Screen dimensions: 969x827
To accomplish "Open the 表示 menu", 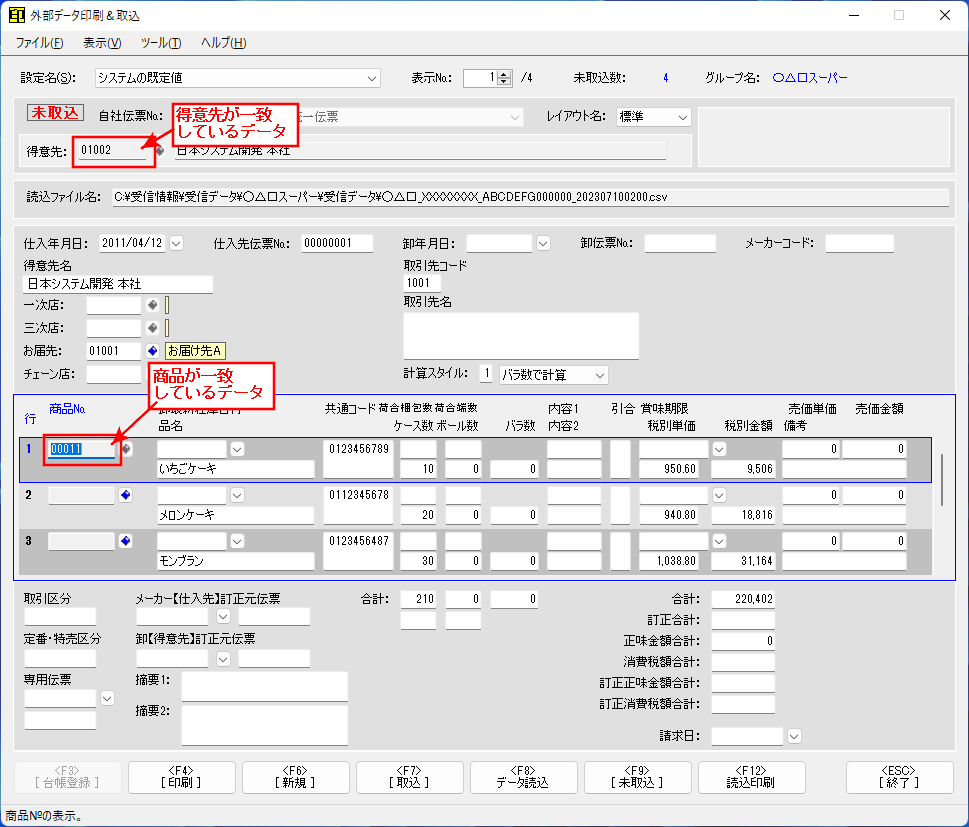I will (x=102, y=43).
